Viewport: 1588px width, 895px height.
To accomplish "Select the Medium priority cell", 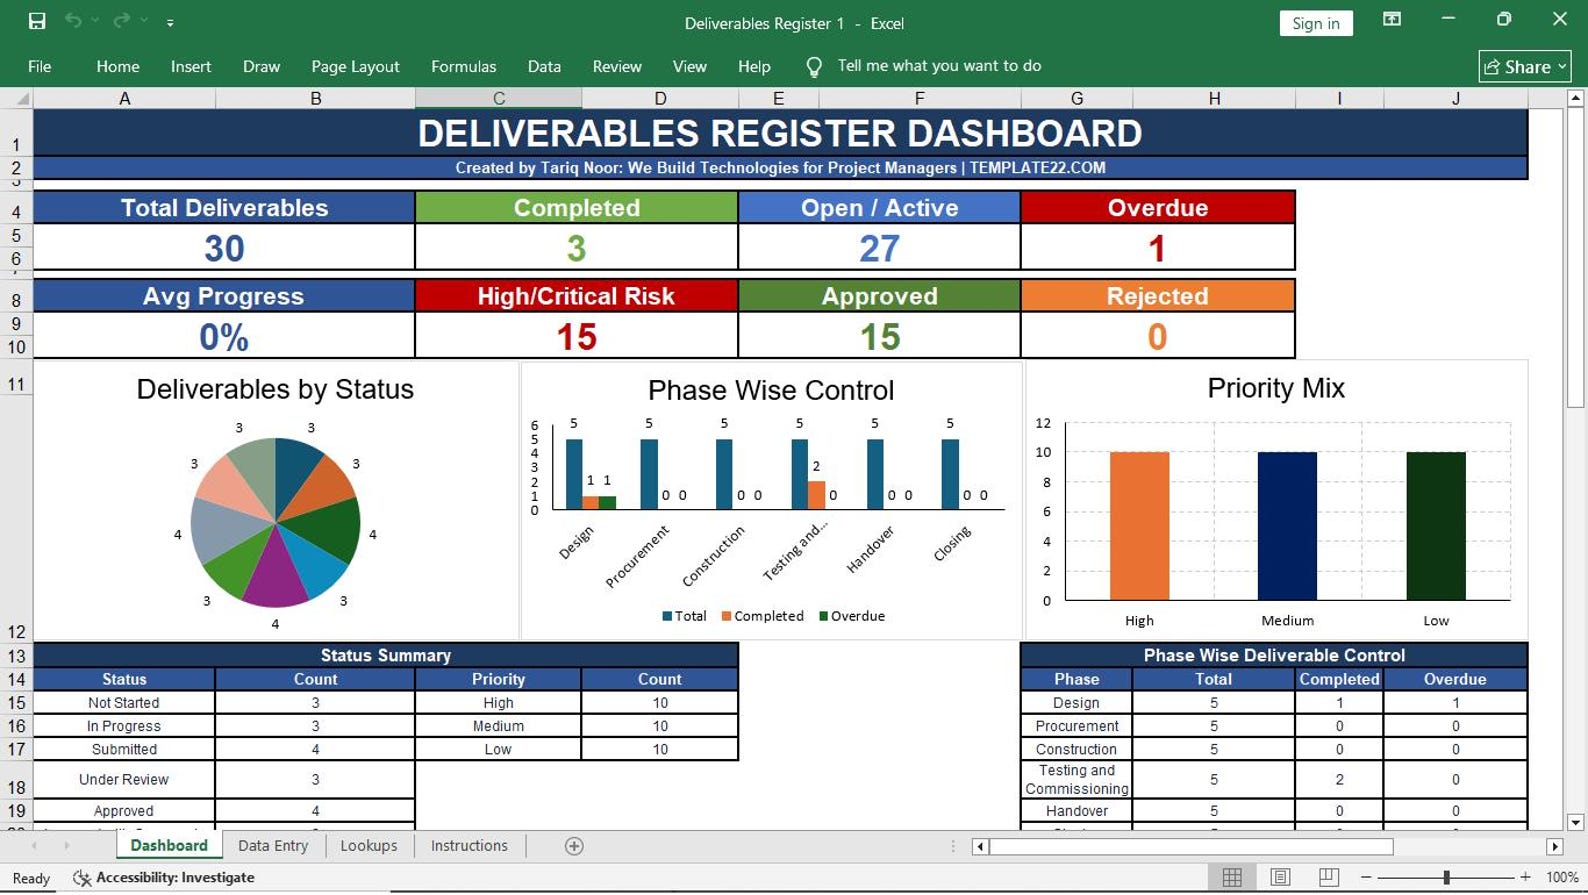I will tap(498, 726).
